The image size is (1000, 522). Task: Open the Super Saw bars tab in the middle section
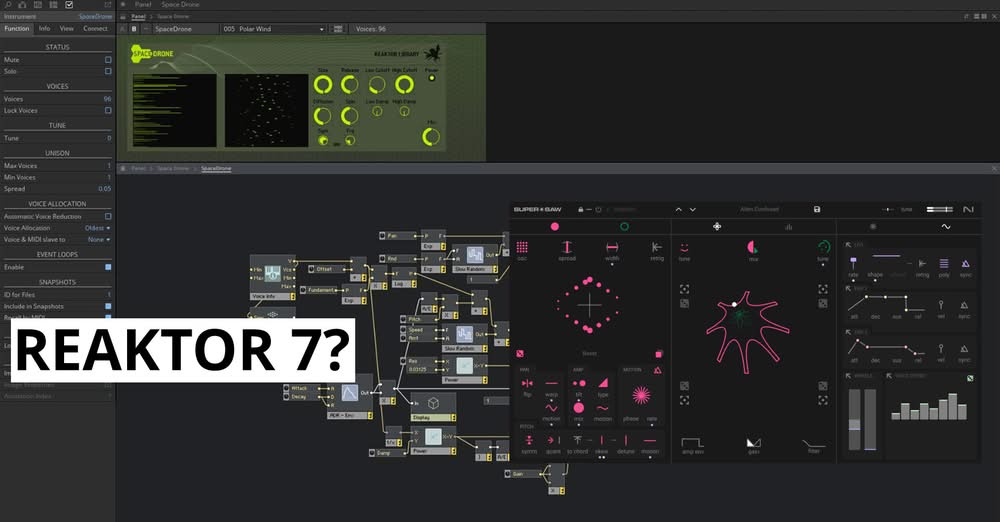point(788,227)
